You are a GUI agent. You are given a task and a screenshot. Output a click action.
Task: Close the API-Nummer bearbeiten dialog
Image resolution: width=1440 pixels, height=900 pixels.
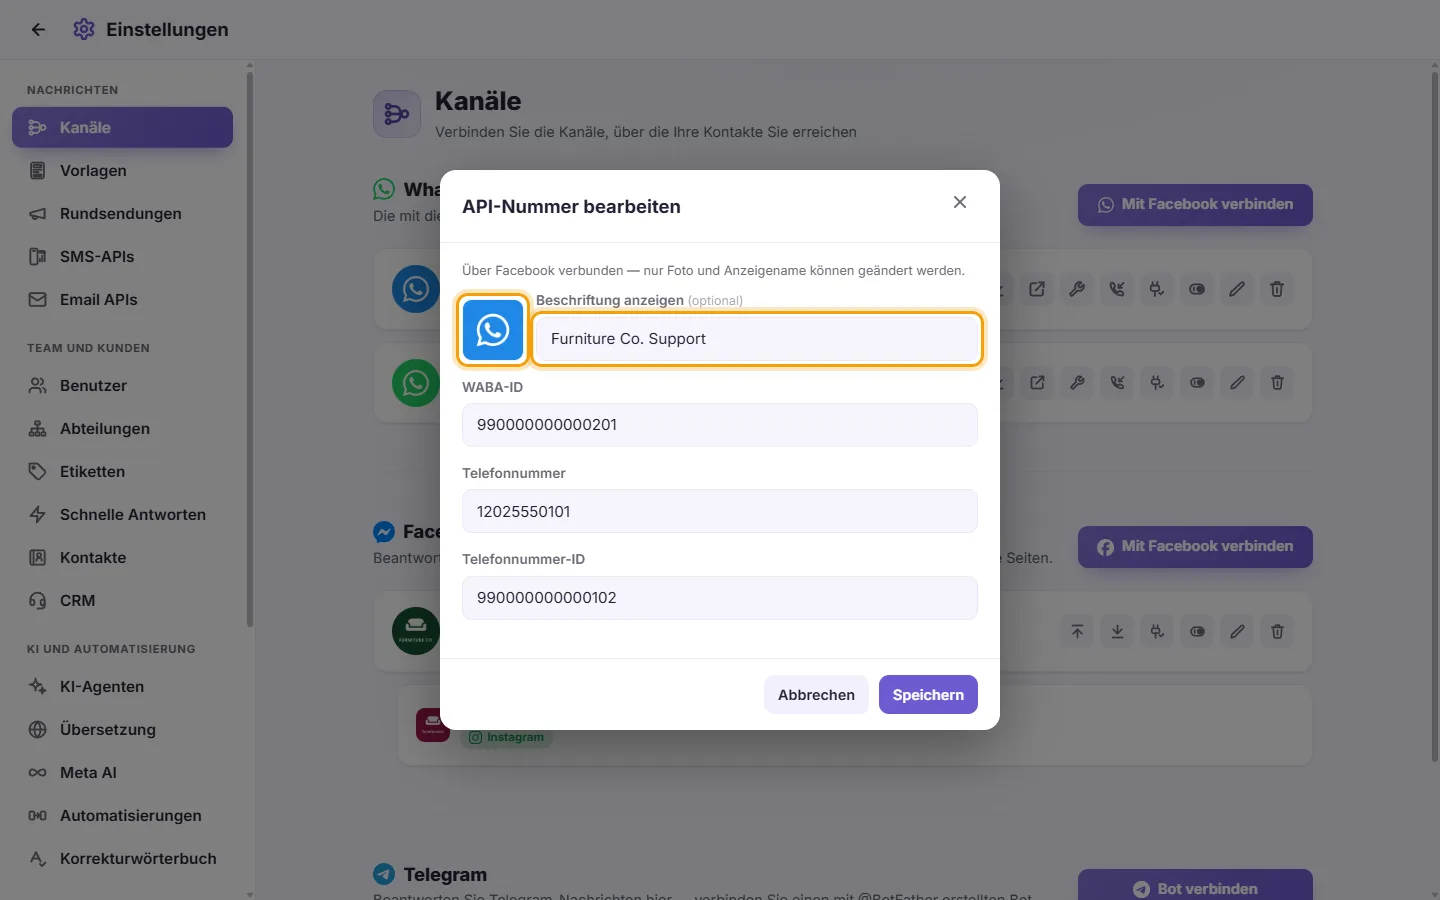(960, 202)
